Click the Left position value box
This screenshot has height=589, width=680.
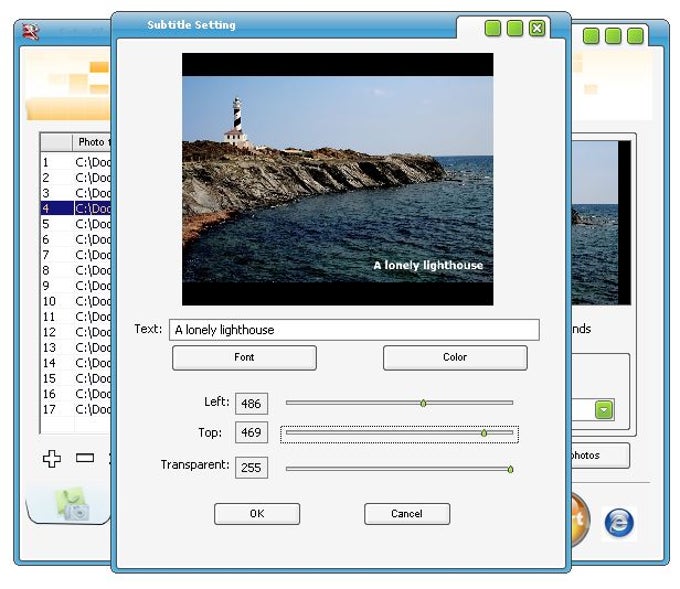click(x=251, y=404)
